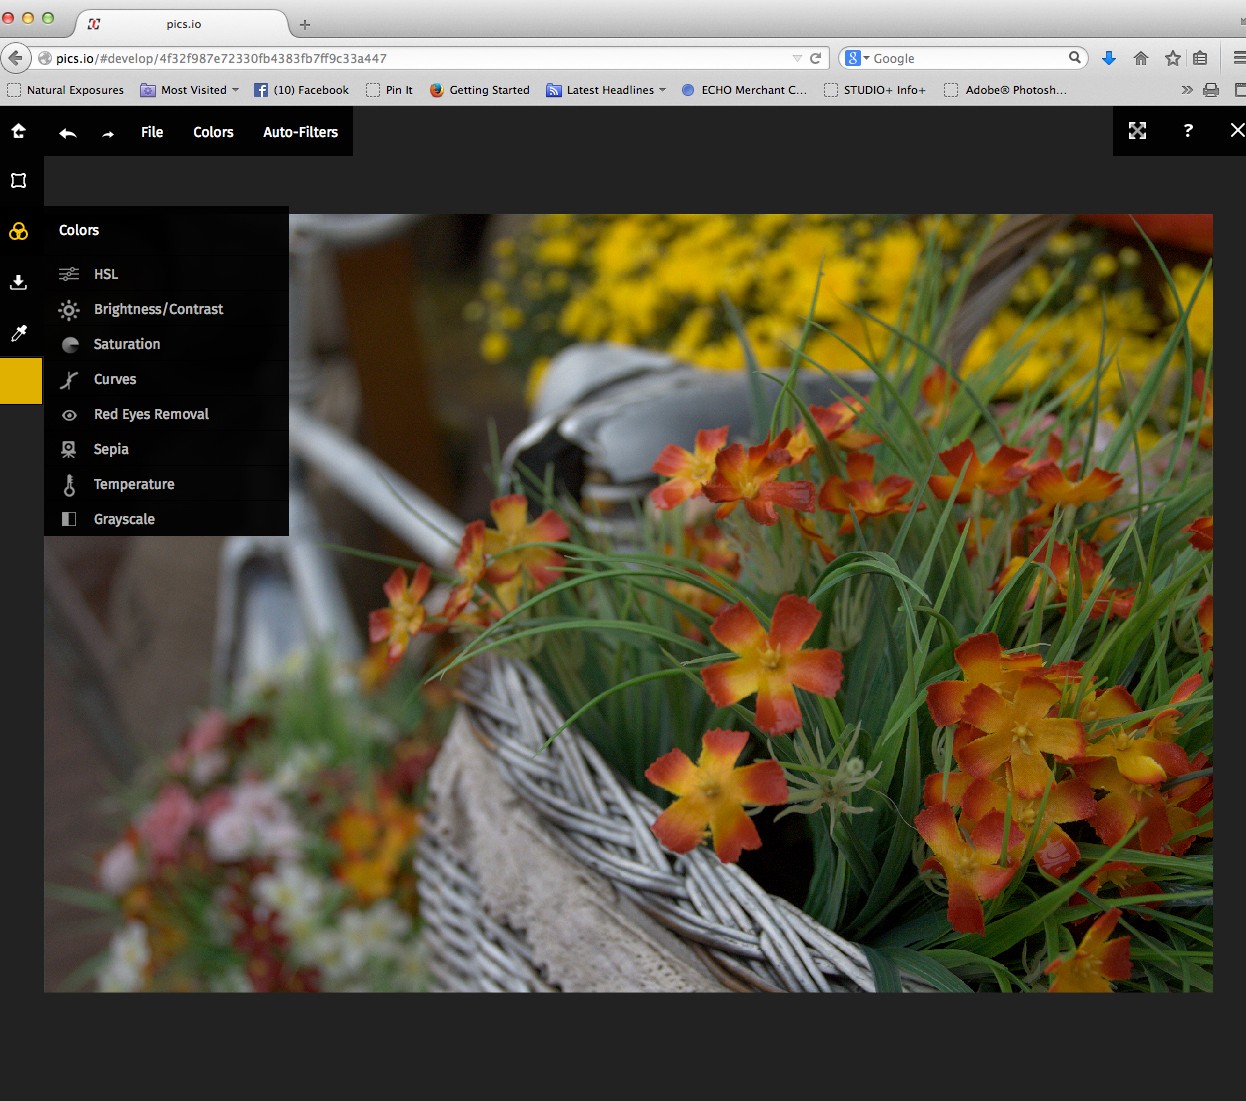Click the share/upload icon in top-left corner

pyautogui.click(x=18, y=131)
